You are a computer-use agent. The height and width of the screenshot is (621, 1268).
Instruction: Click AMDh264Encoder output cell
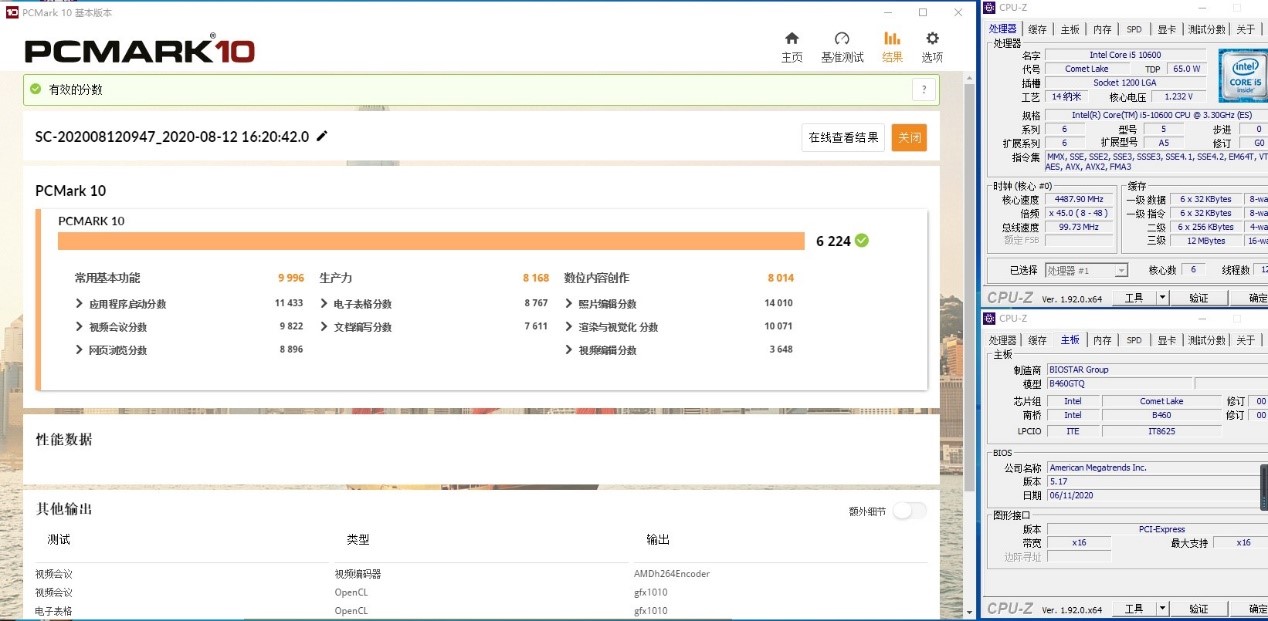pos(671,574)
